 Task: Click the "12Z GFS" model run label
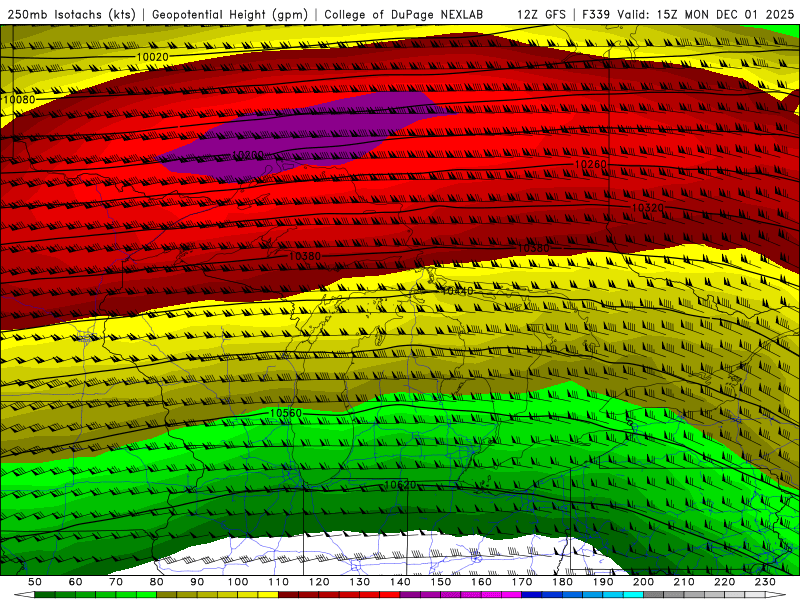click(x=541, y=14)
